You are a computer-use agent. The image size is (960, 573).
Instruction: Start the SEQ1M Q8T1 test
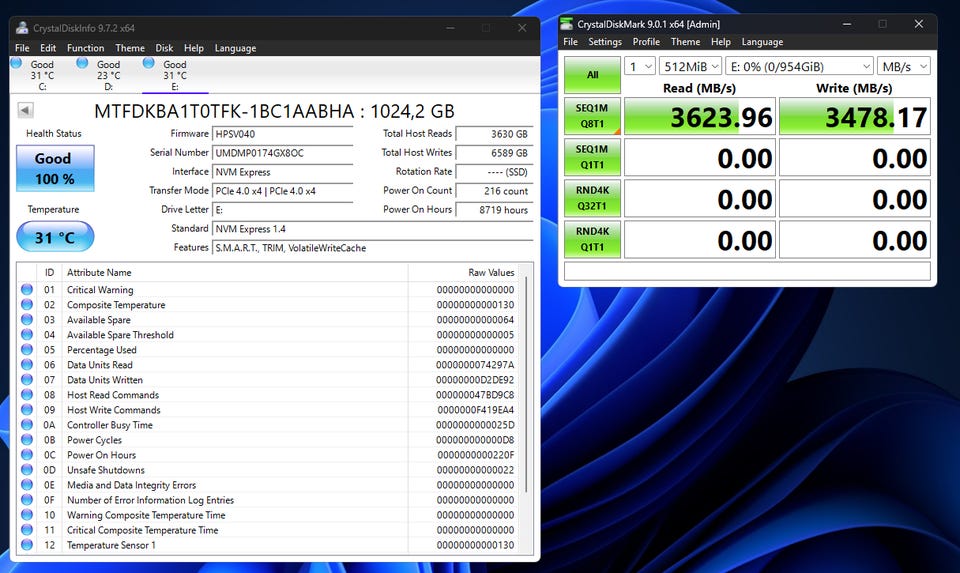[592, 116]
